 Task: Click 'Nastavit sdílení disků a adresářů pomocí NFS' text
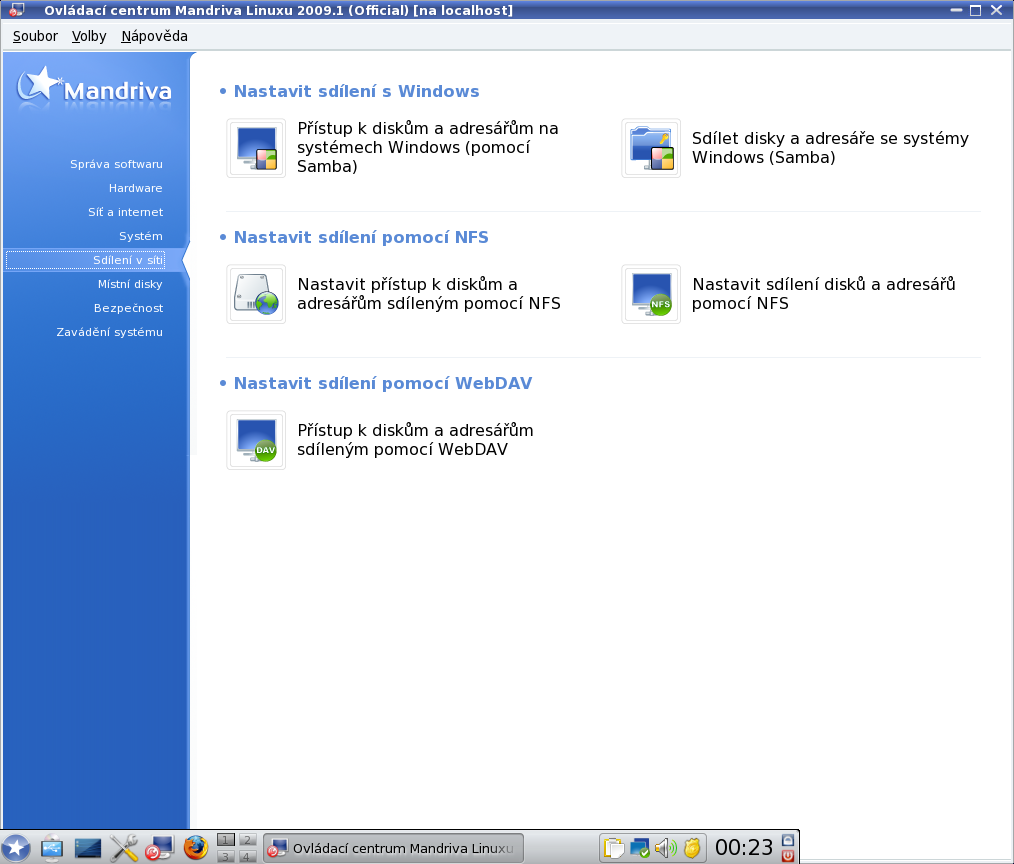click(823, 294)
